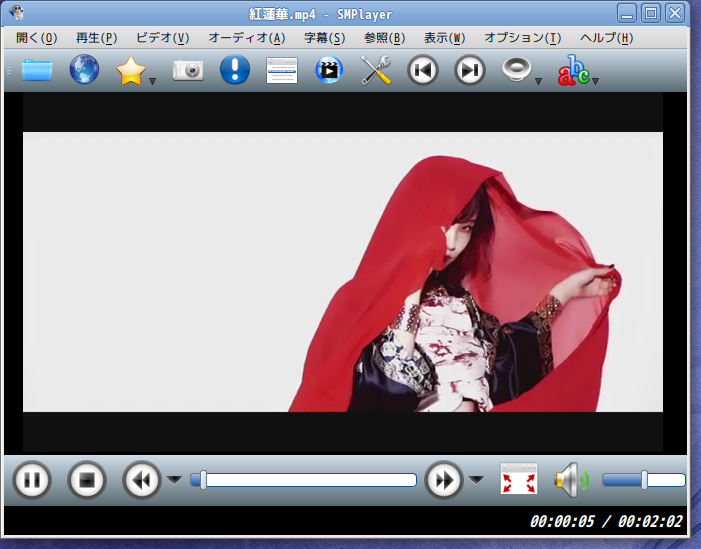Minimize the SMPlayer window
This screenshot has height=549, width=701.
point(627,13)
